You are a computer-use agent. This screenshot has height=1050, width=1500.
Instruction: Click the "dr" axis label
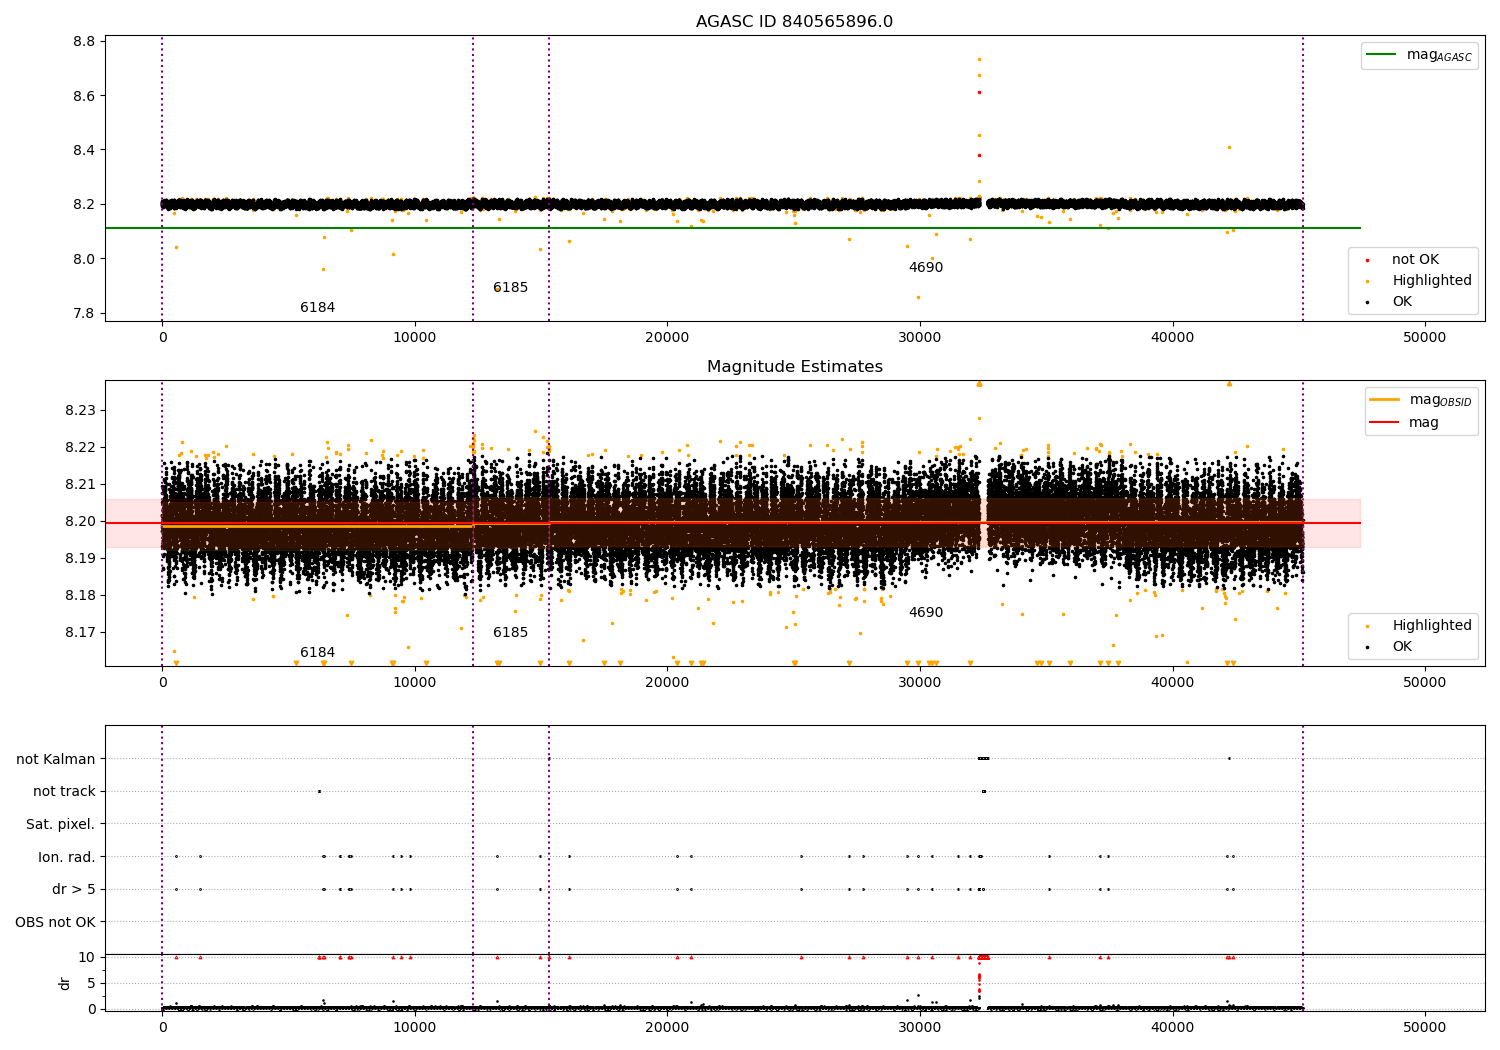[65, 983]
